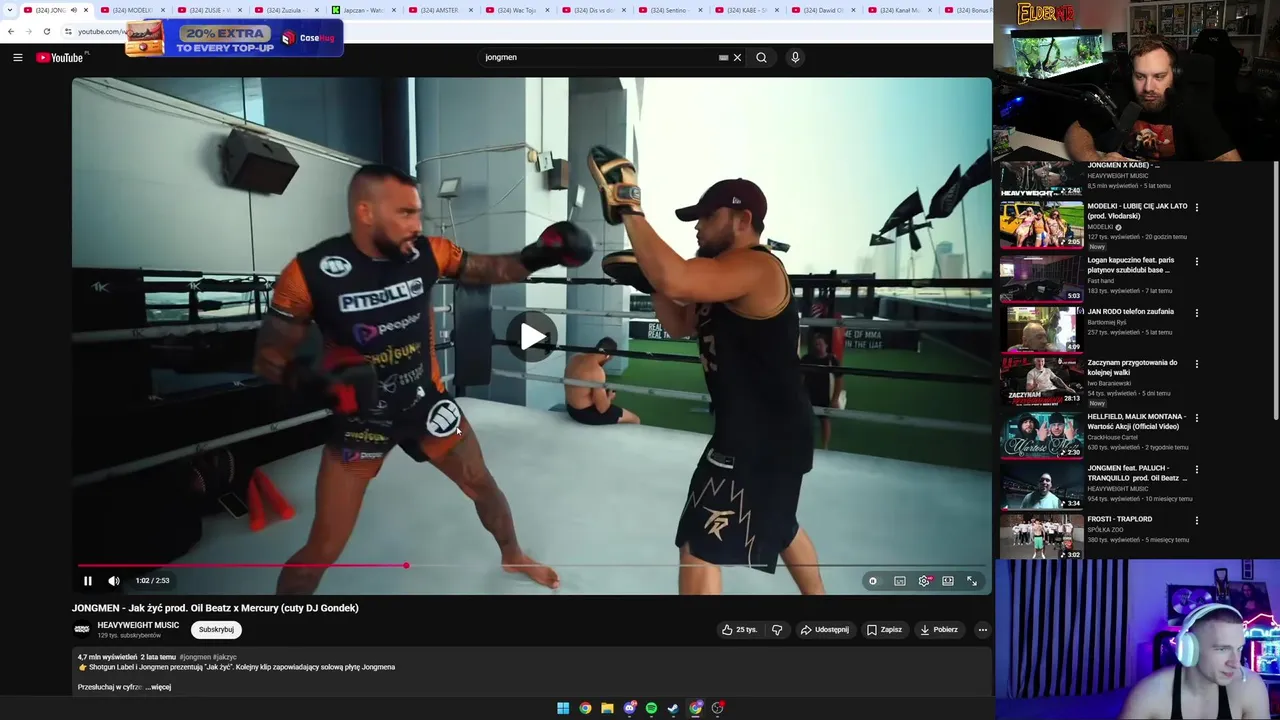This screenshot has height=720, width=1280.
Task: Open options menu for TRANQUILLO video
Action: [1196, 470]
